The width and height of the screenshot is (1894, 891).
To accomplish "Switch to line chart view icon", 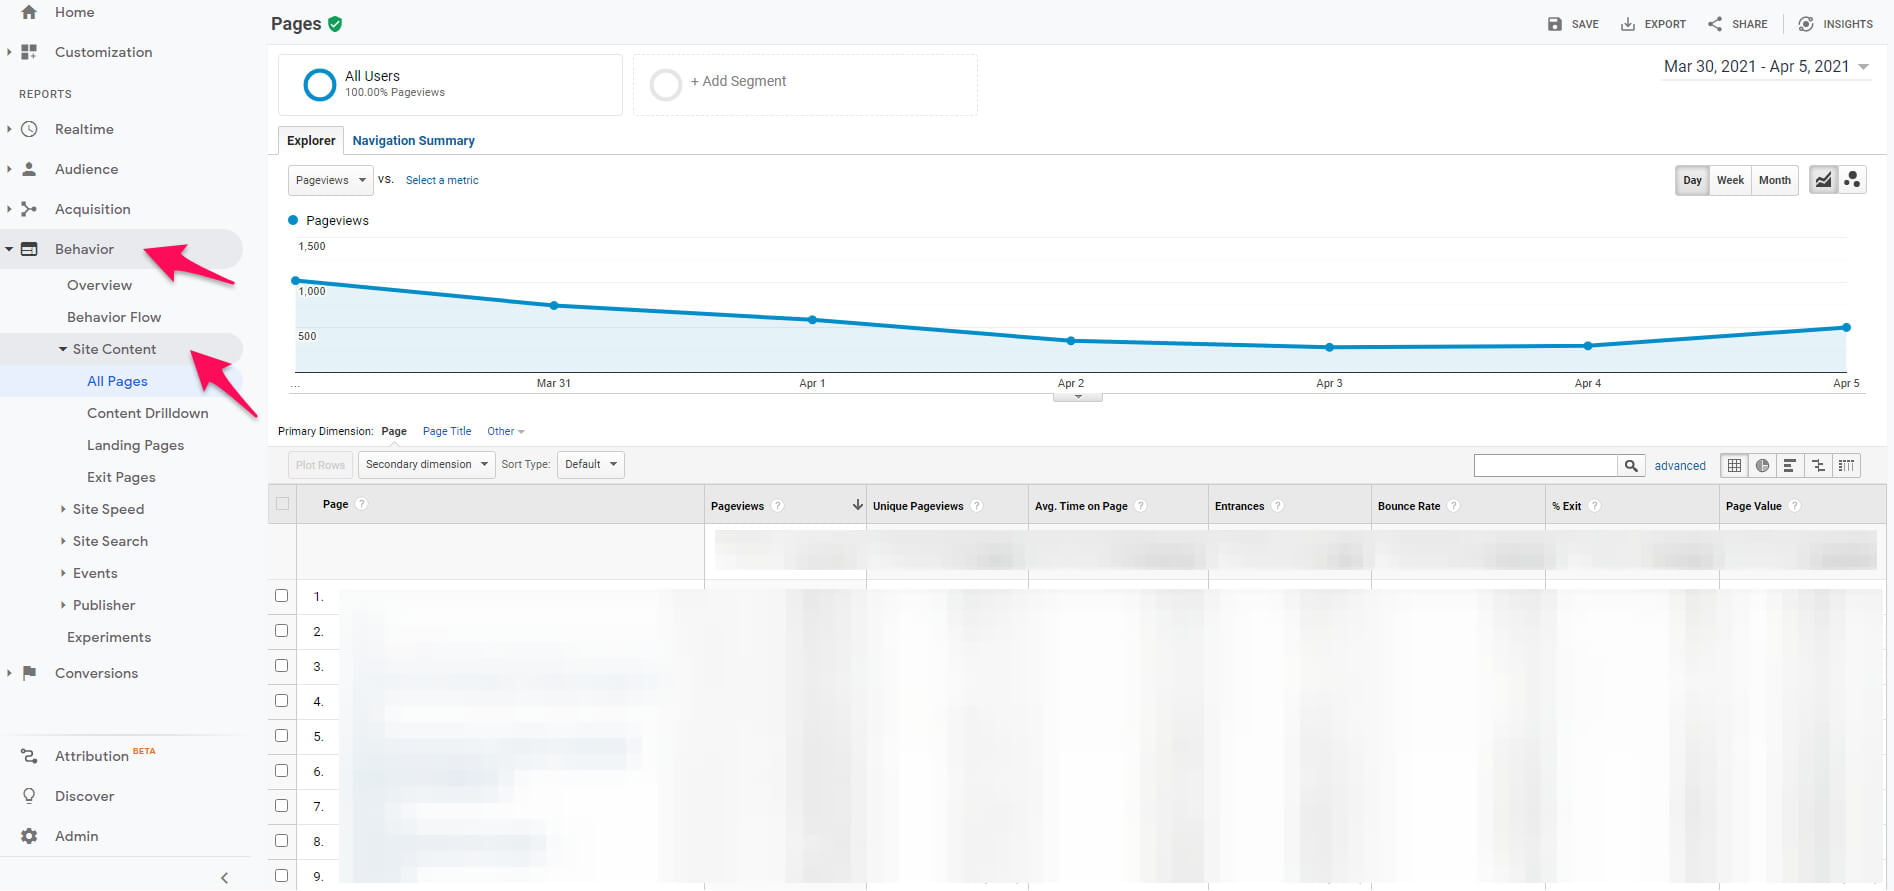I will point(1824,180).
